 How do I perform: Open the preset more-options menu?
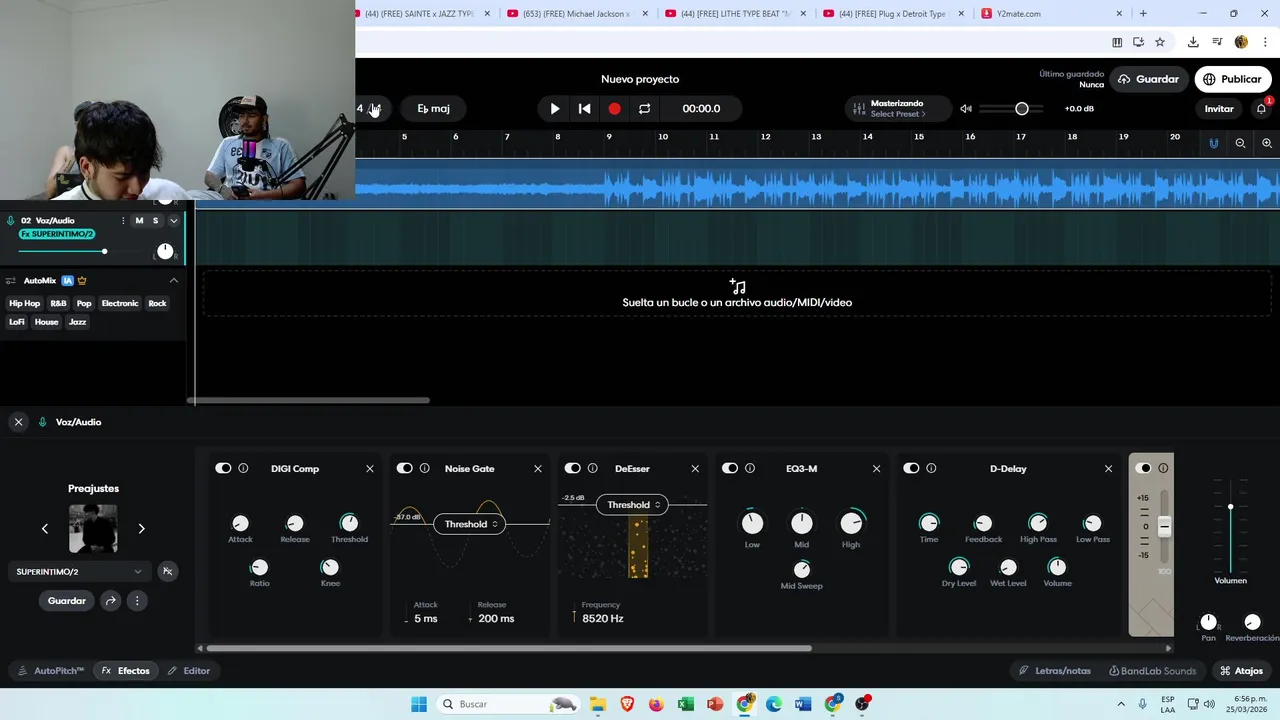[137, 601]
